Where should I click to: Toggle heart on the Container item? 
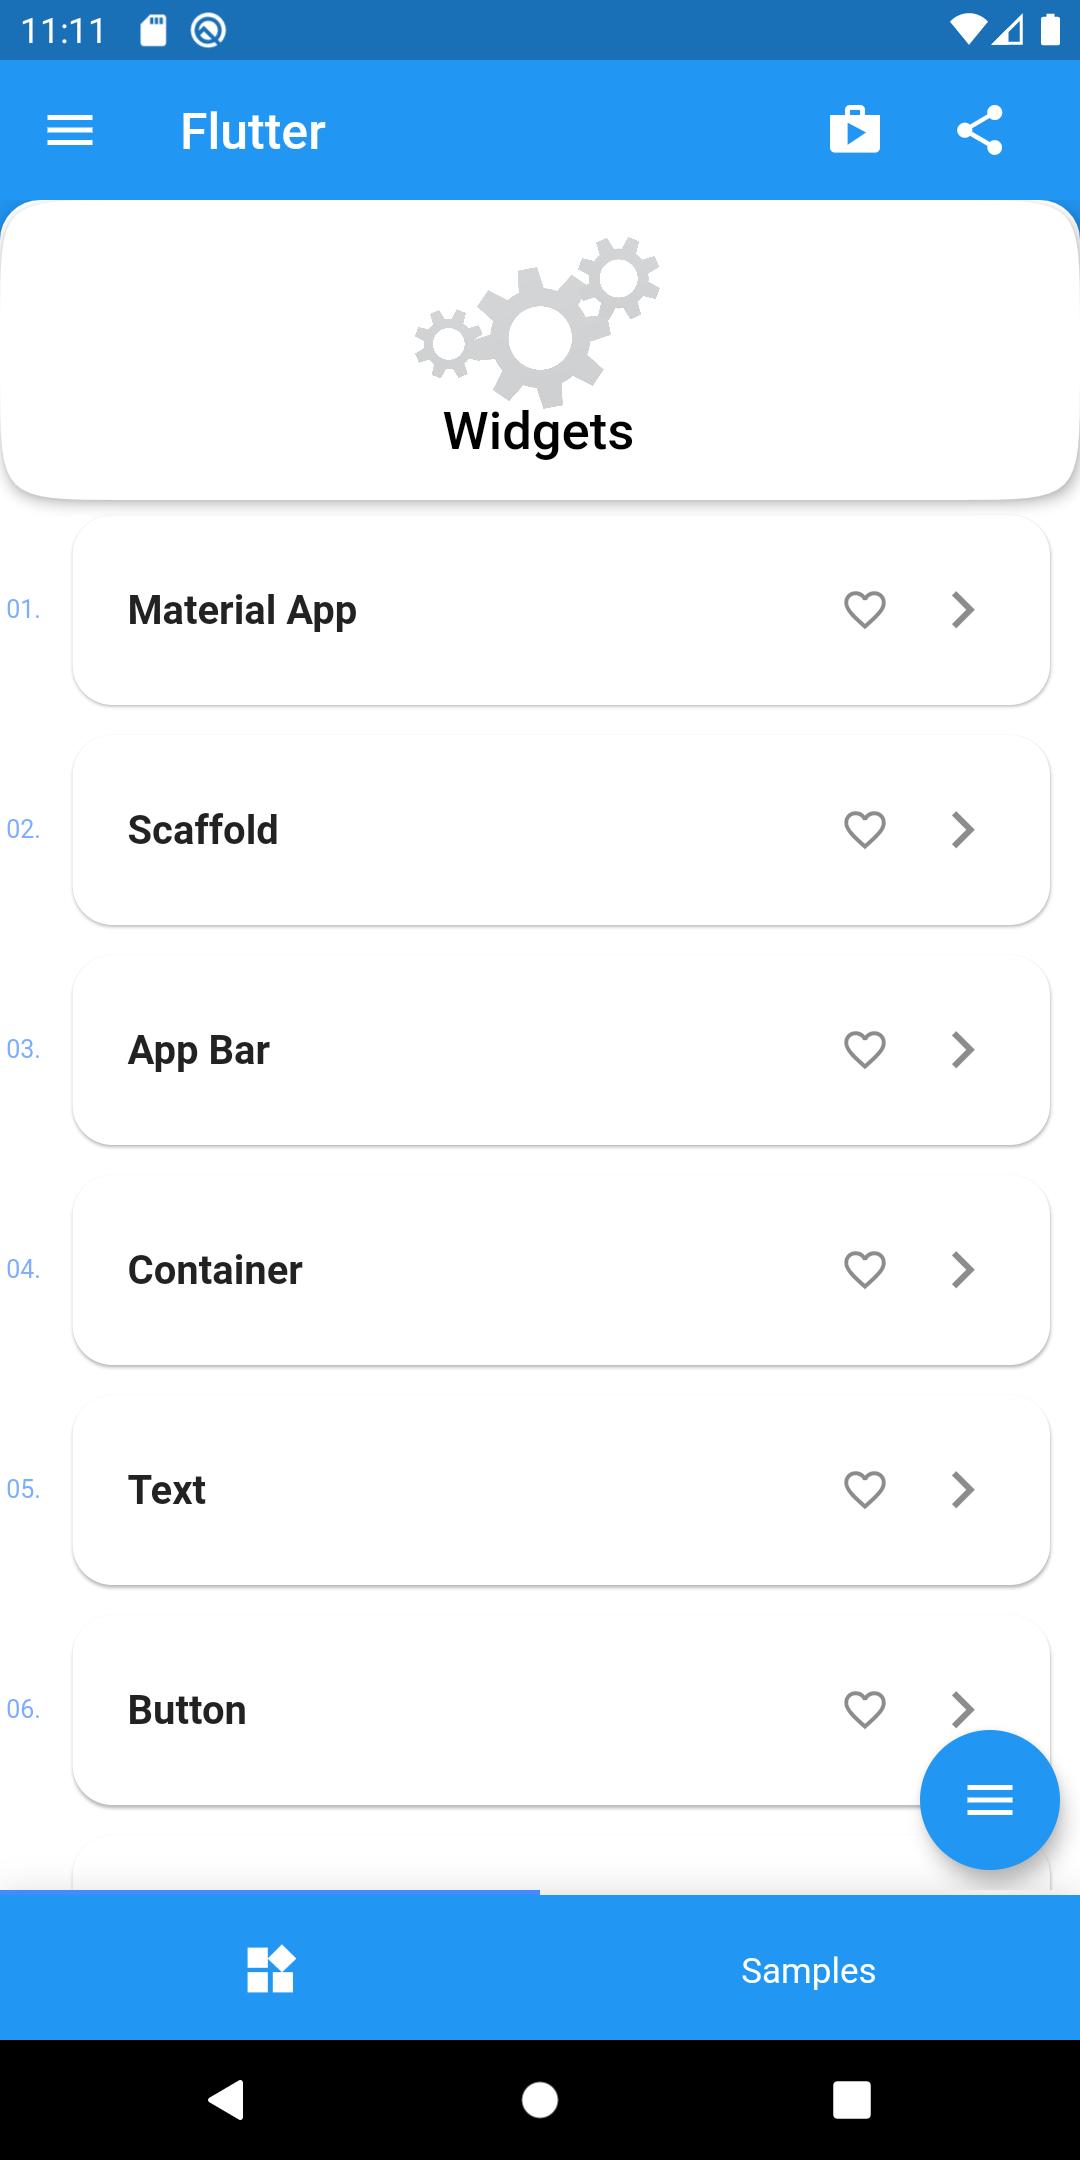click(865, 1270)
